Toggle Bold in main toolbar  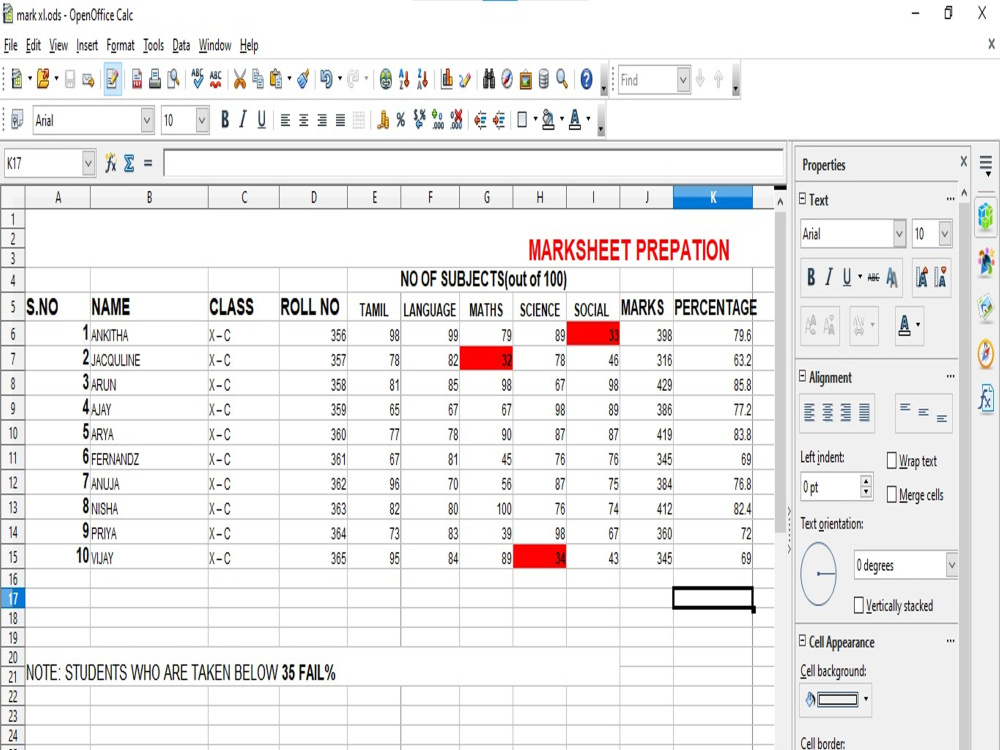[x=224, y=120]
